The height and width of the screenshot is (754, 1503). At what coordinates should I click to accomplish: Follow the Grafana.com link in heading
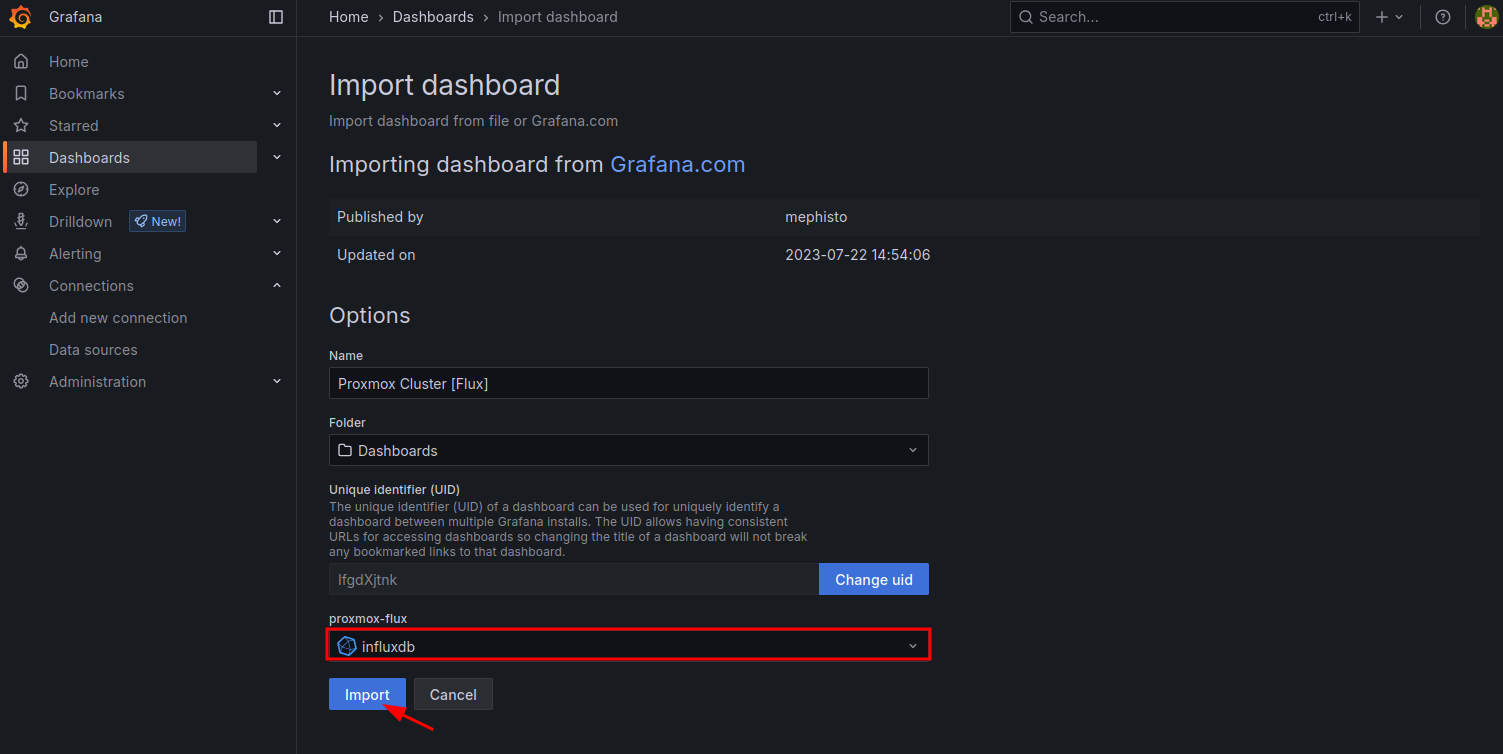(677, 164)
